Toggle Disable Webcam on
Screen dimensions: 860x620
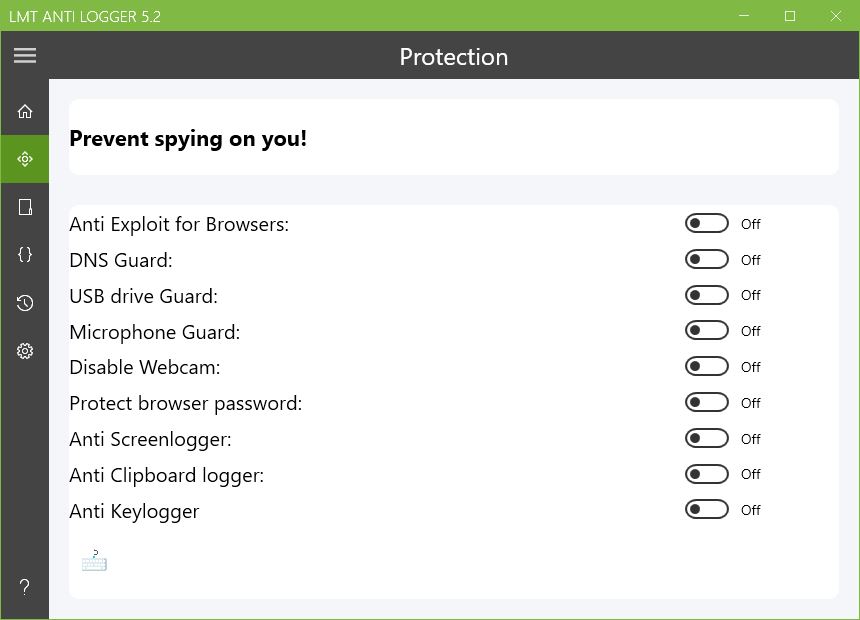pos(706,367)
